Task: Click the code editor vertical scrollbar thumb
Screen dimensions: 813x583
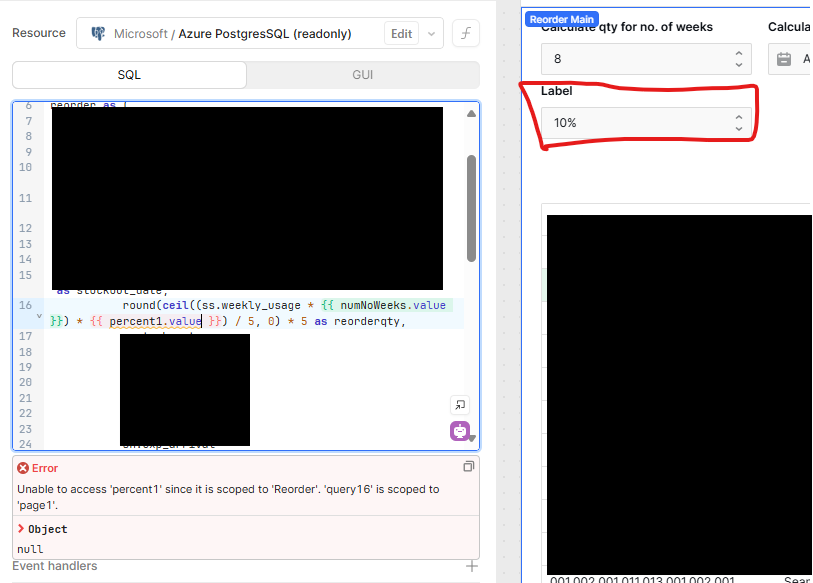Action: pos(471,208)
